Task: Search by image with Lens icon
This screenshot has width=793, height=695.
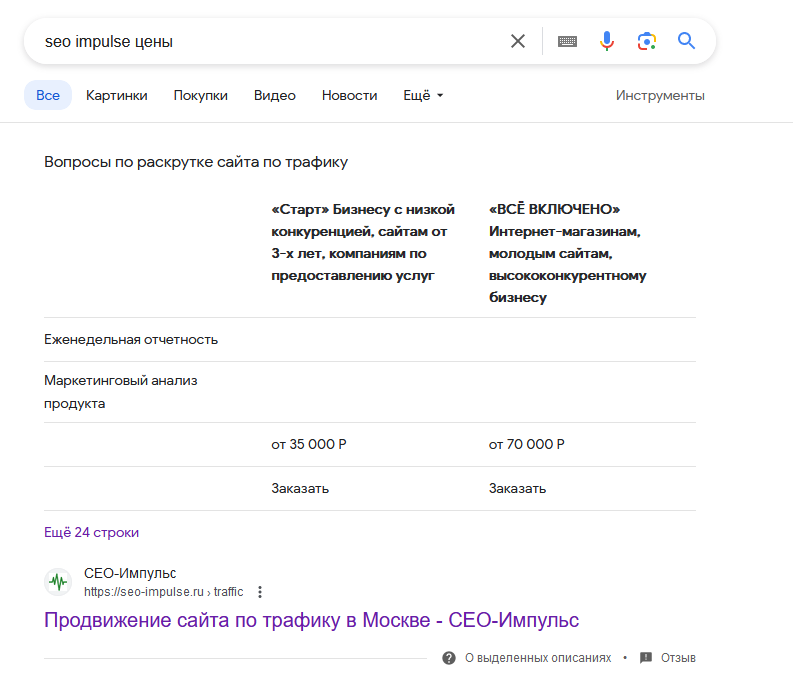Action: pyautogui.click(x=646, y=41)
